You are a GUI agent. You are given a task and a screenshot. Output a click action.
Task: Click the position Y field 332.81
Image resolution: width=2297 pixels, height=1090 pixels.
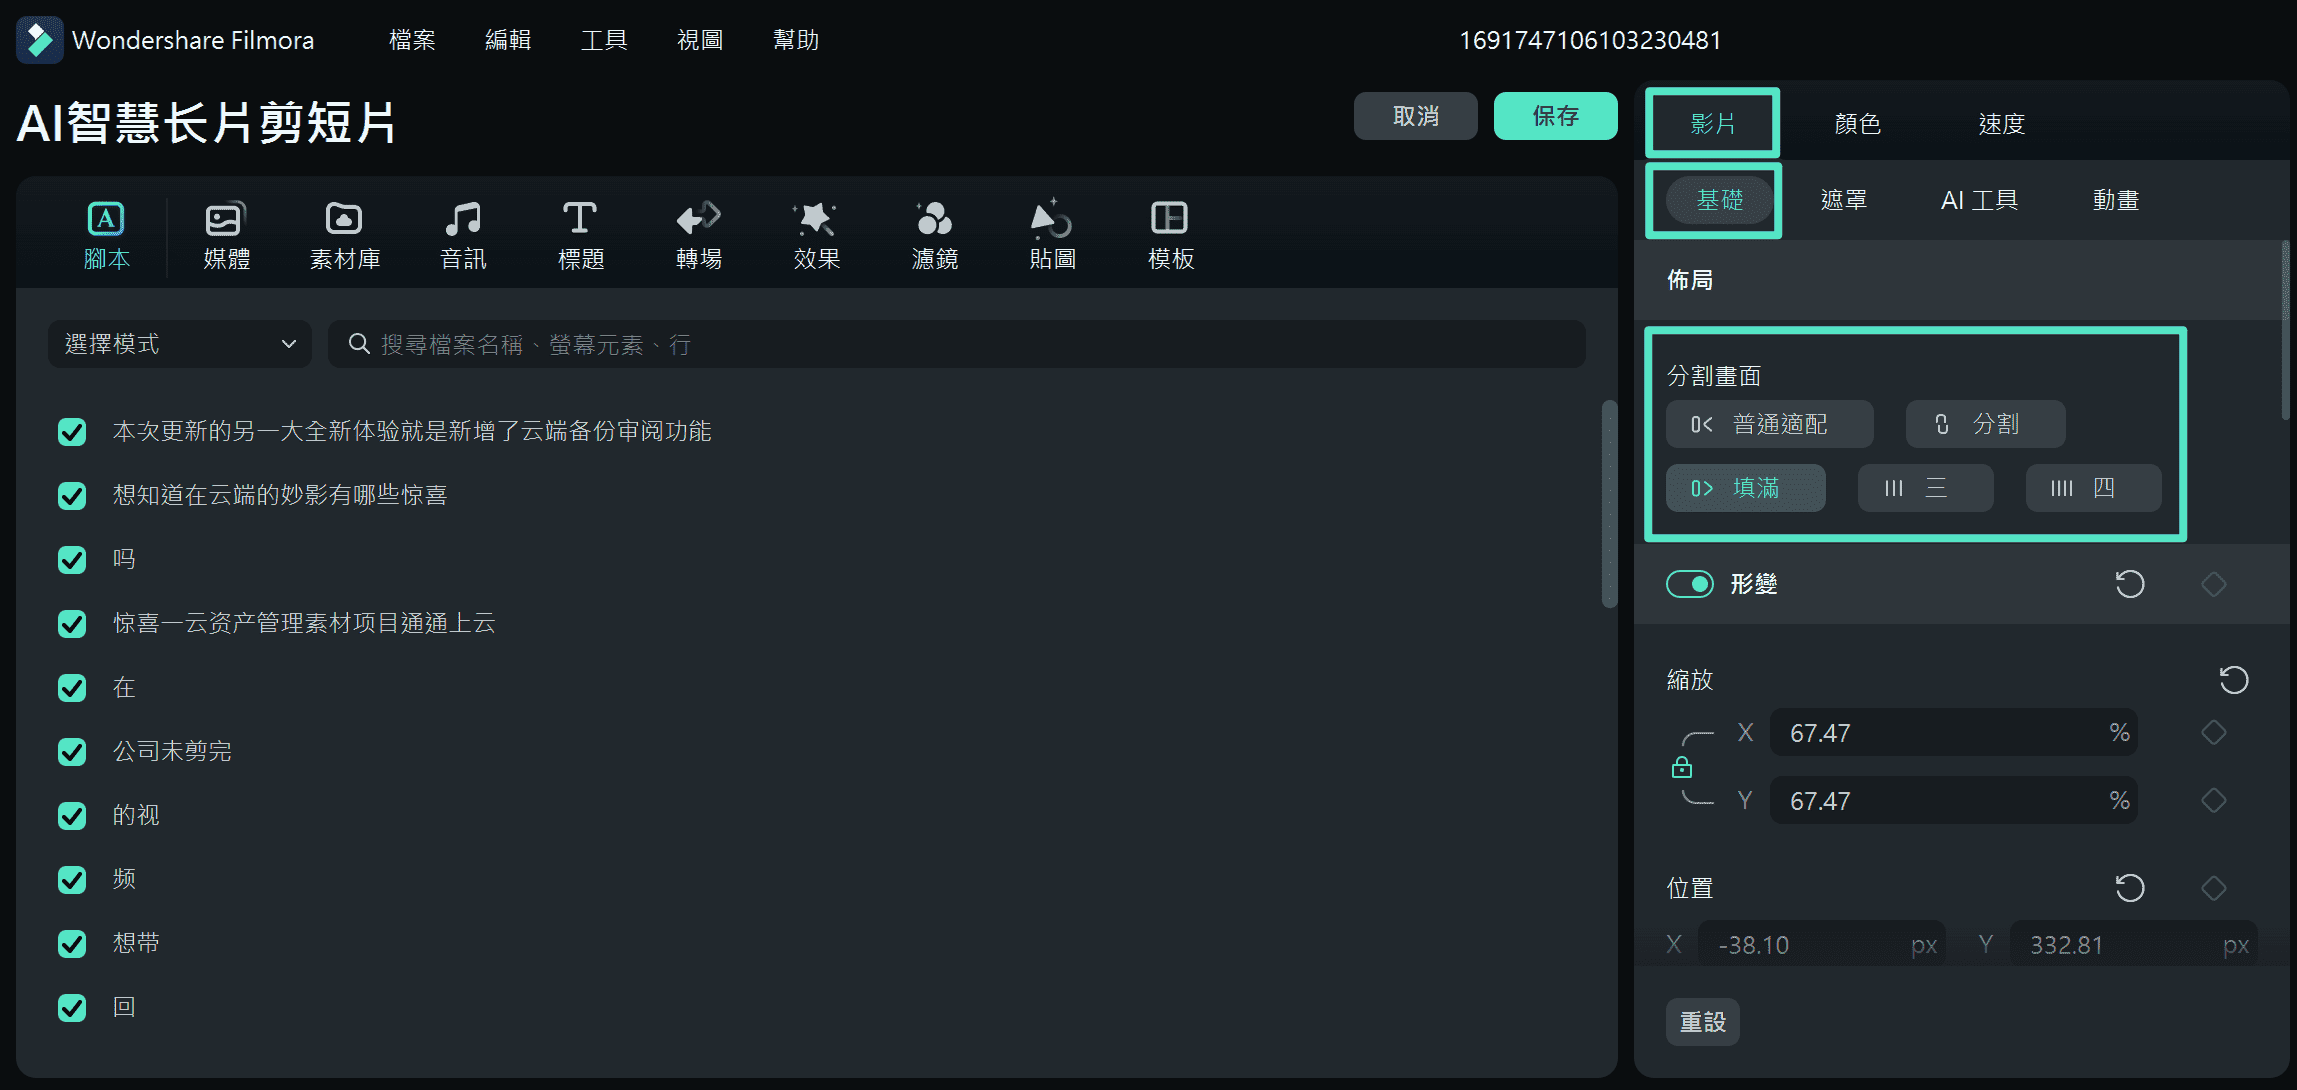[x=2134, y=944]
